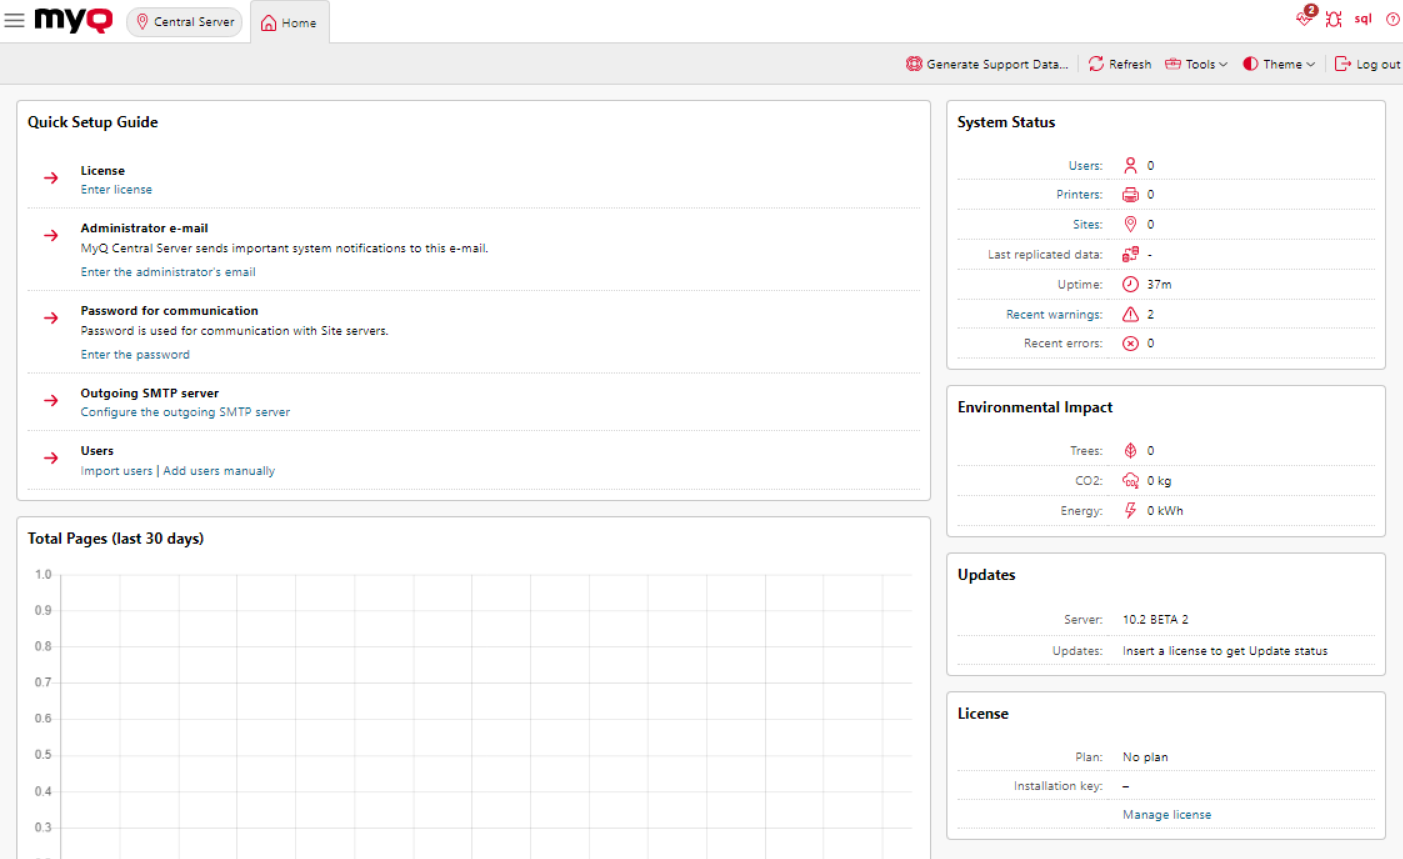Click the Printers icon in System Status
This screenshot has height=859, width=1403.
[1131, 194]
